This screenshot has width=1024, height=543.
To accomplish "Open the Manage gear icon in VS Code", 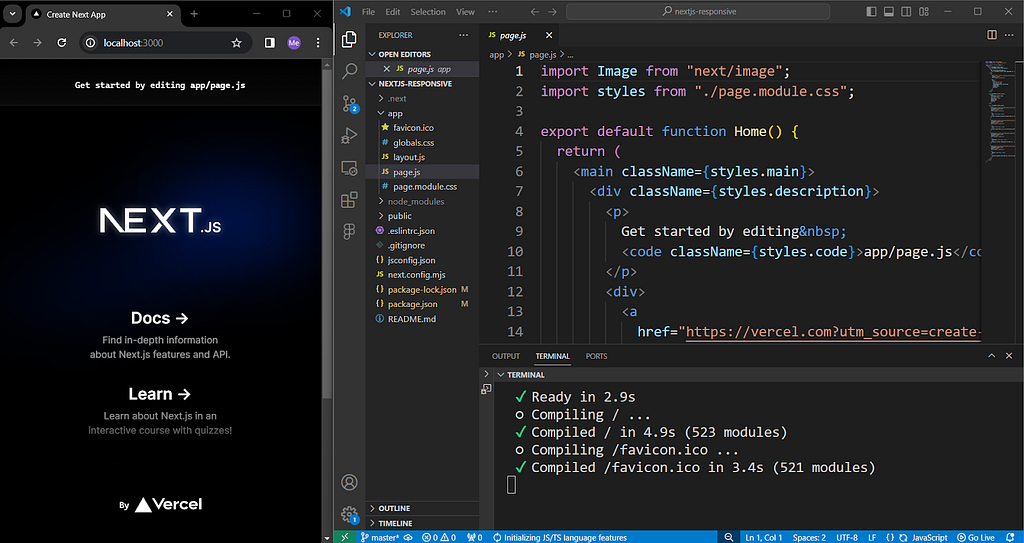I will tap(349, 514).
